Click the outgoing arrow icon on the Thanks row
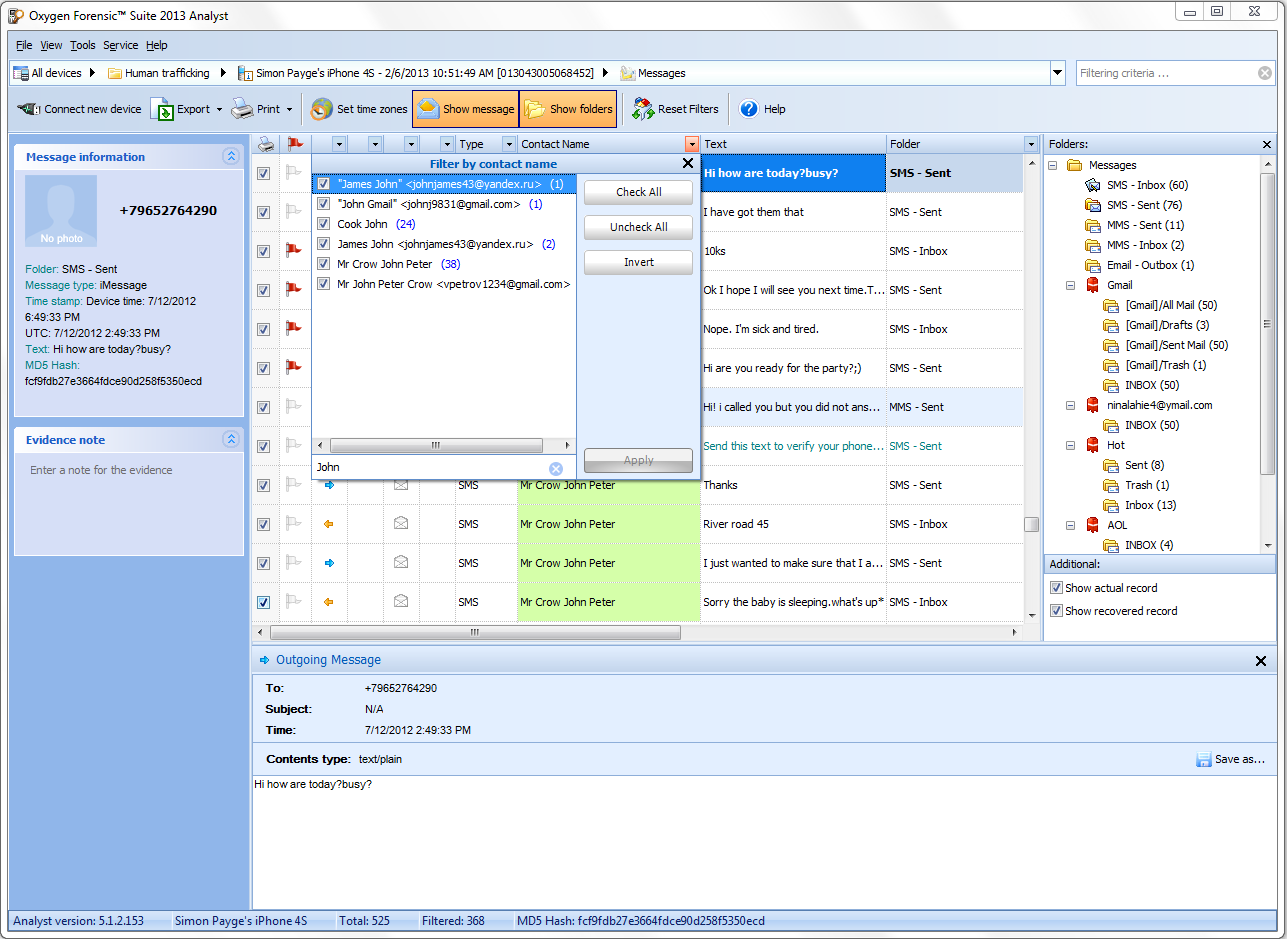Viewport: 1287px width, 939px height. coord(329,485)
